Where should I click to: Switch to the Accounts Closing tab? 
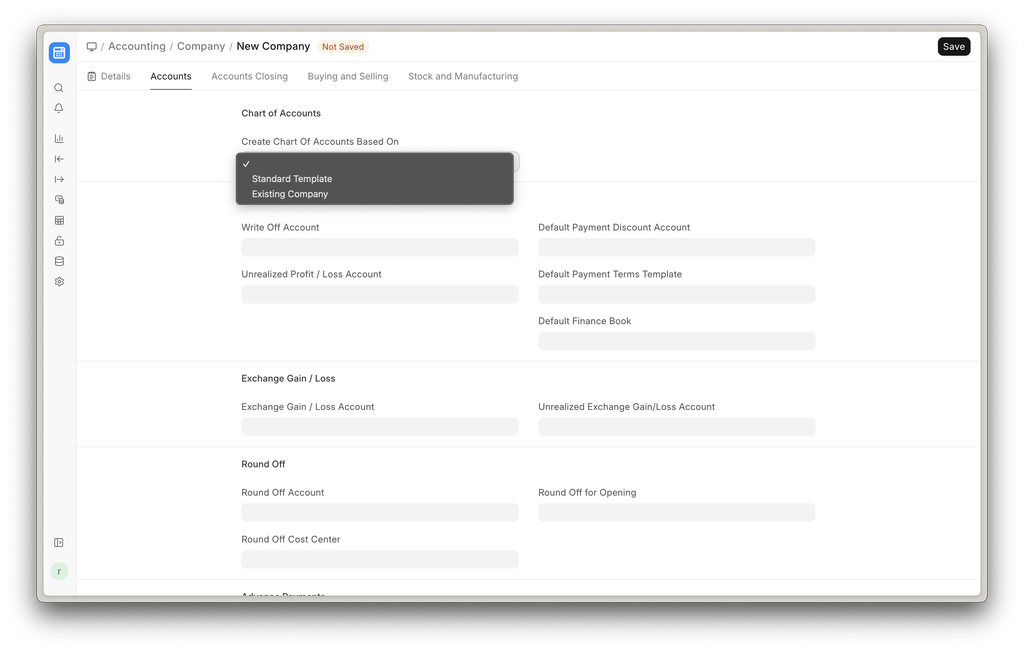[x=249, y=76]
